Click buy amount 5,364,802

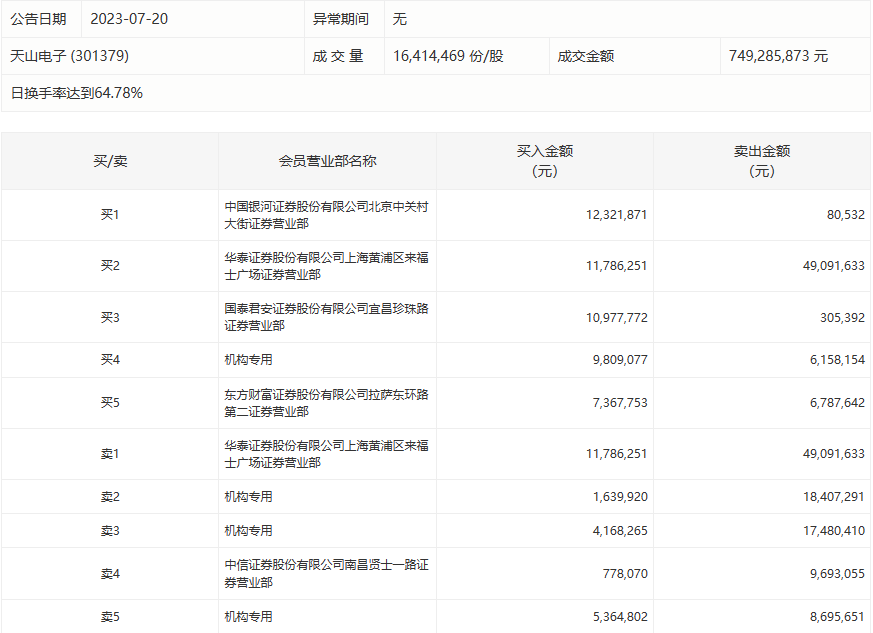(x=620, y=616)
